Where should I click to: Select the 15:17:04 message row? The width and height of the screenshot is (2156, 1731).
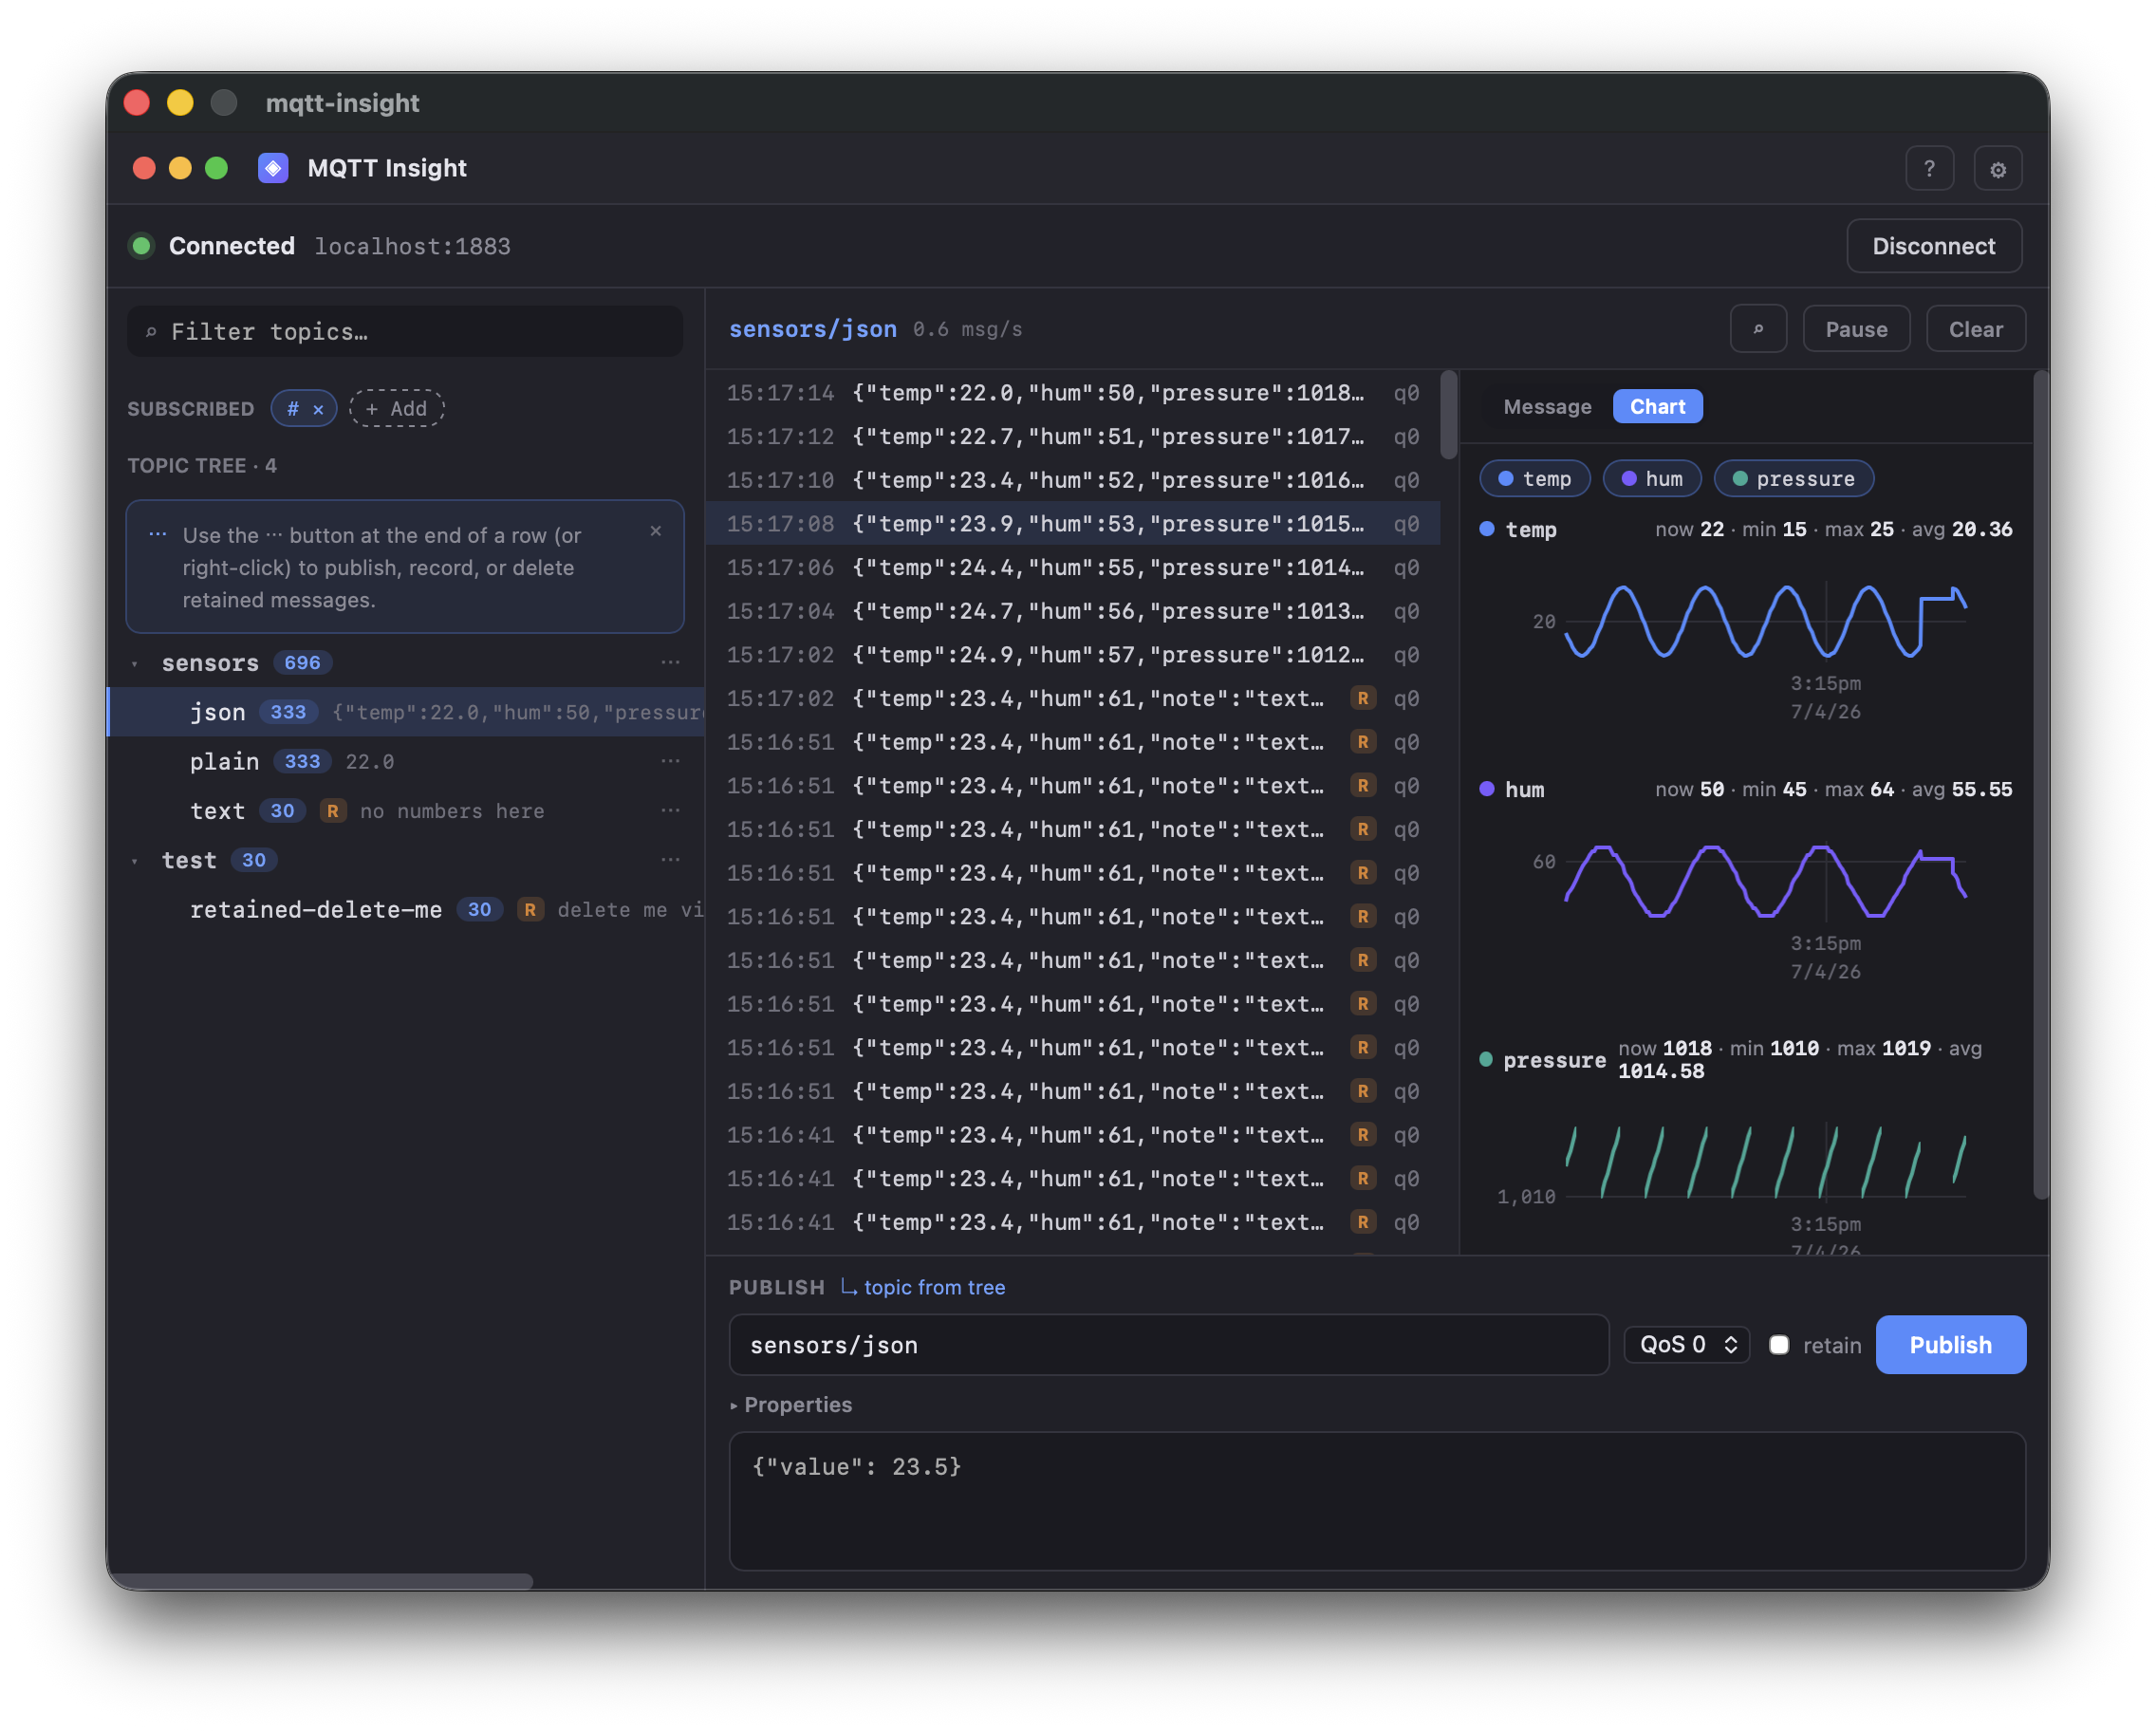(1073, 611)
